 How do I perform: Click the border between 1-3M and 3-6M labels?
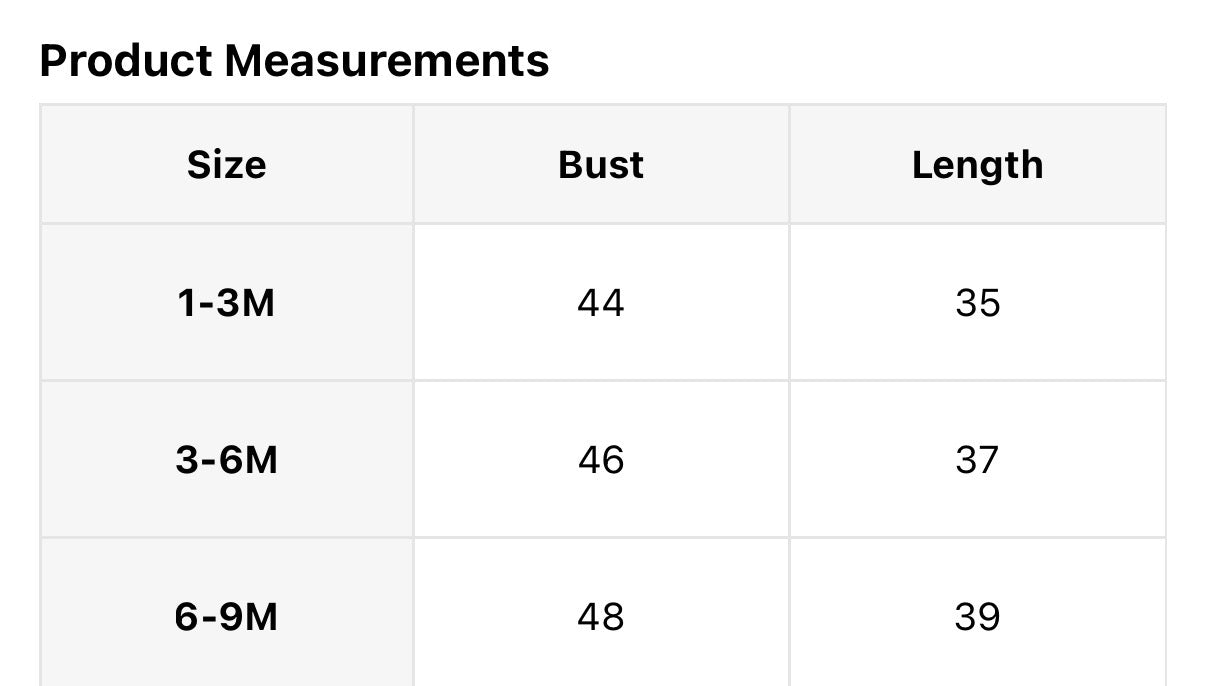tap(227, 381)
